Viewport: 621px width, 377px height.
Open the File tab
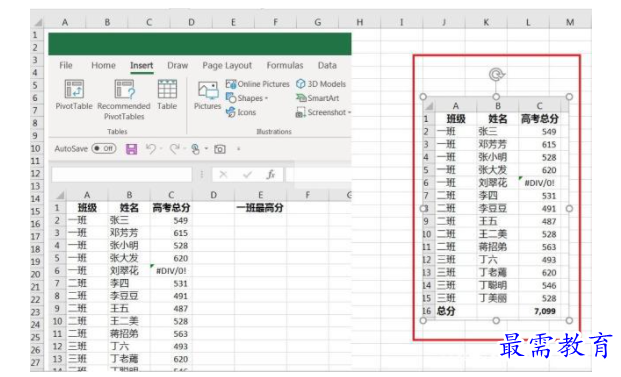point(66,65)
